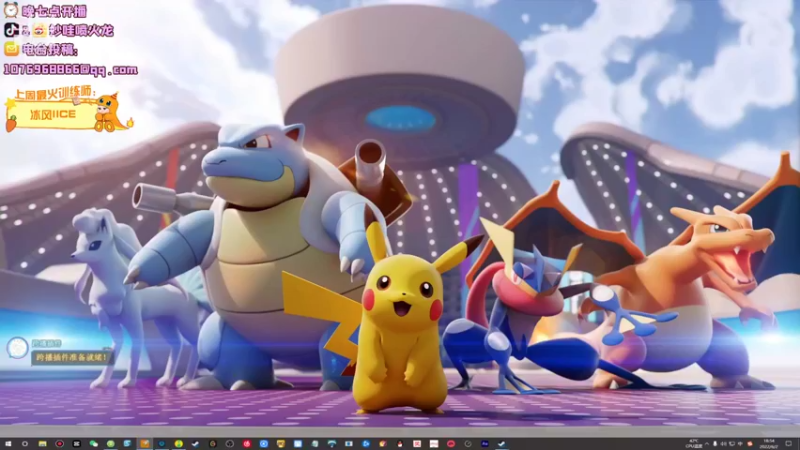This screenshot has width=800, height=450.
Task: Click the CPU temperature readout in tray
Action: pos(694,444)
